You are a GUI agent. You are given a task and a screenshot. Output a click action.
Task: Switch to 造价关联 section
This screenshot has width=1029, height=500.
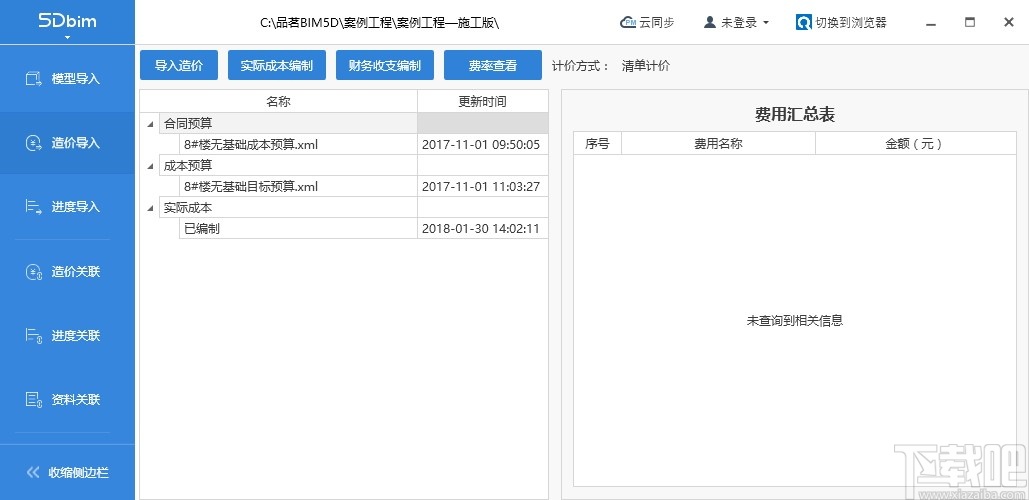(x=67, y=272)
